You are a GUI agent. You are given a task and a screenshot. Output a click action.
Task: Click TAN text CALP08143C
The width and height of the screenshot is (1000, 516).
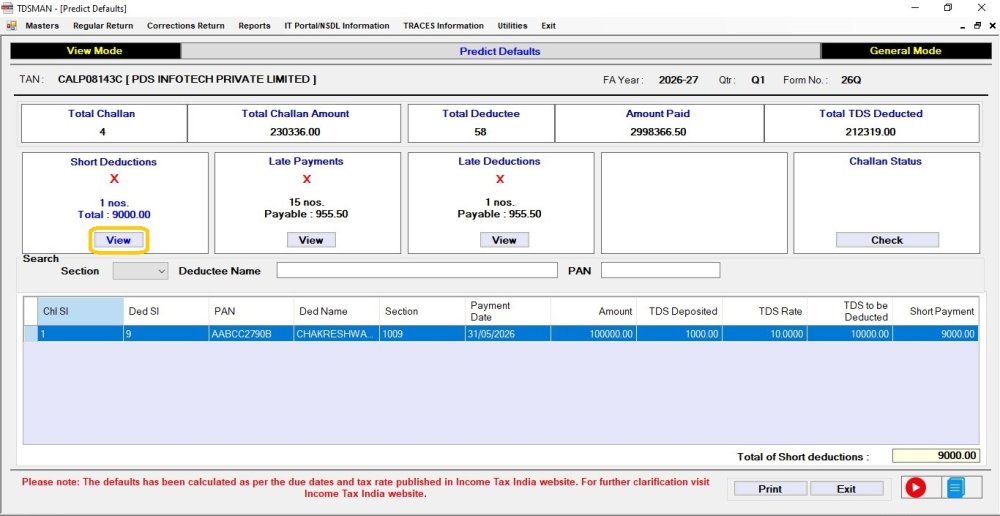pyautogui.click(x=89, y=80)
